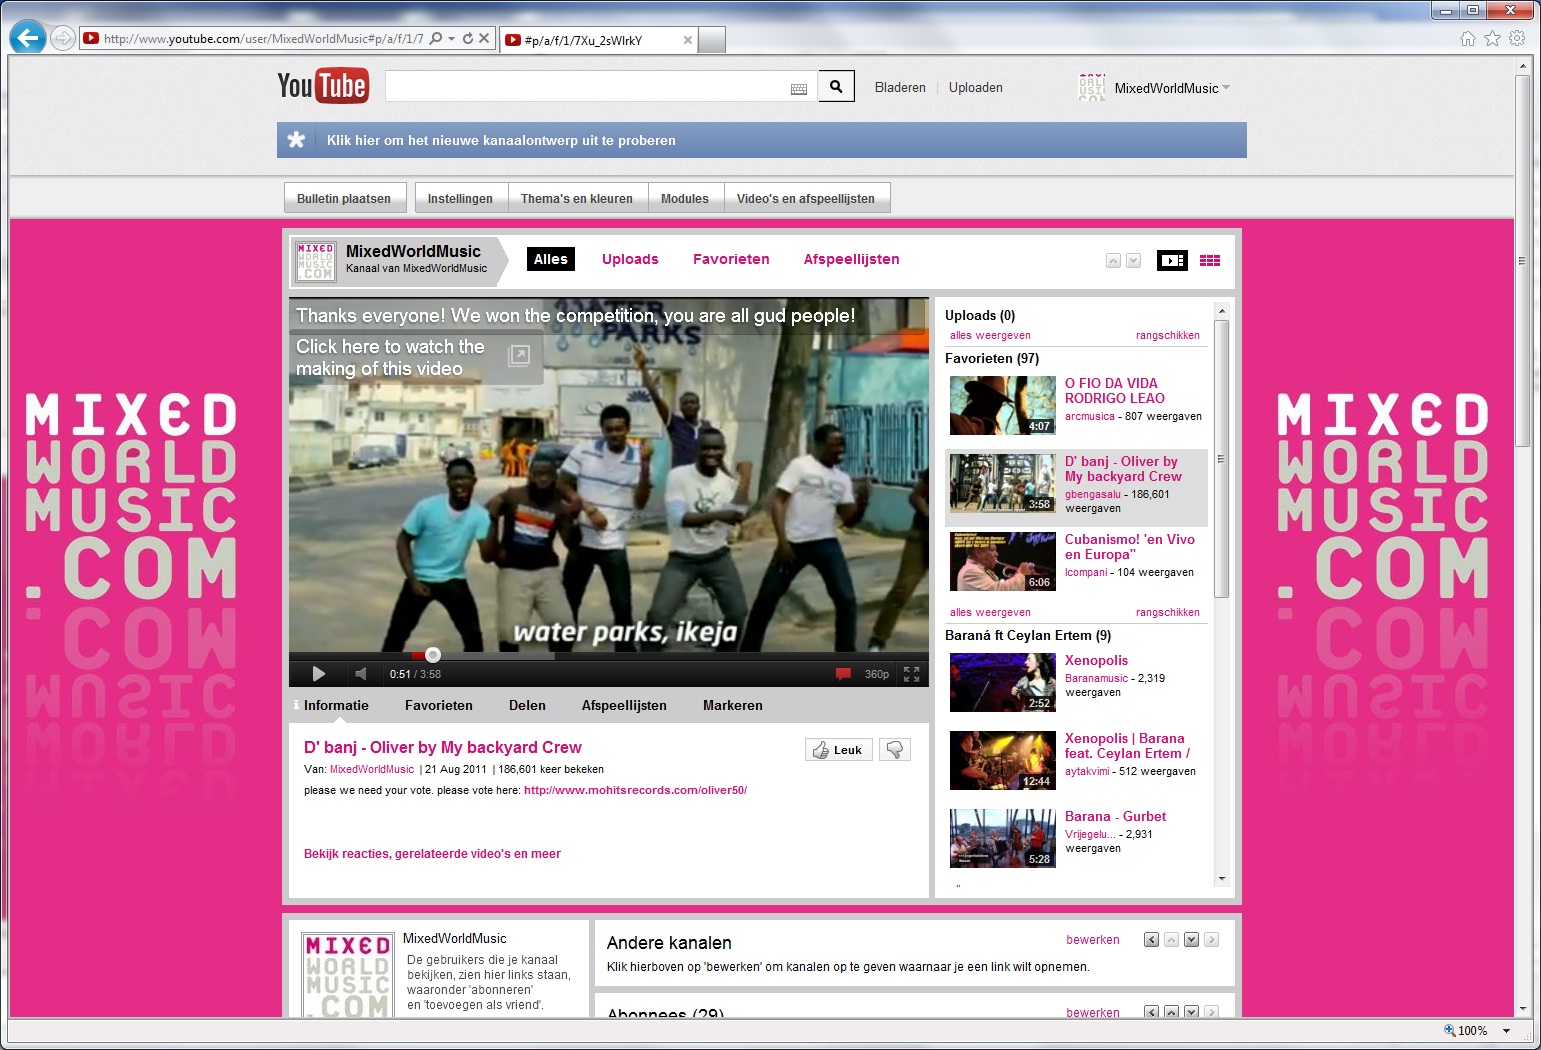Click the YouTube logo

point(323,86)
